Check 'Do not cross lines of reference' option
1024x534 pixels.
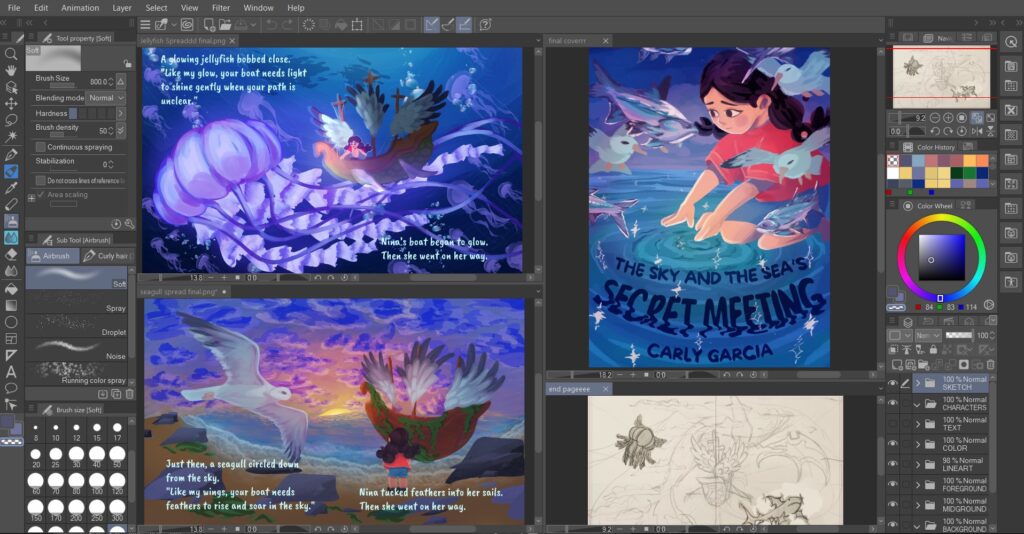40,180
